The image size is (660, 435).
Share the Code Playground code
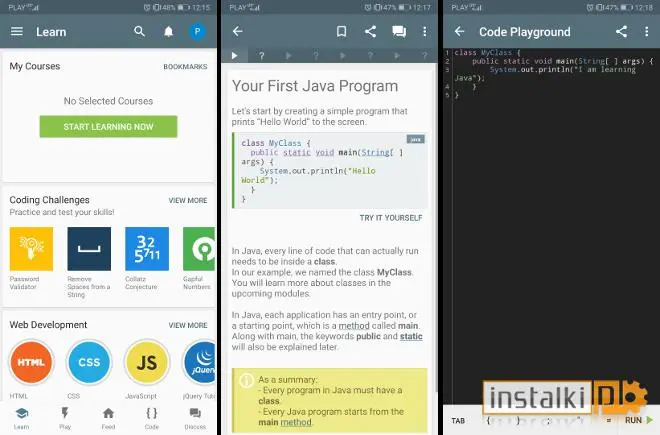pyautogui.click(x=621, y=32)
